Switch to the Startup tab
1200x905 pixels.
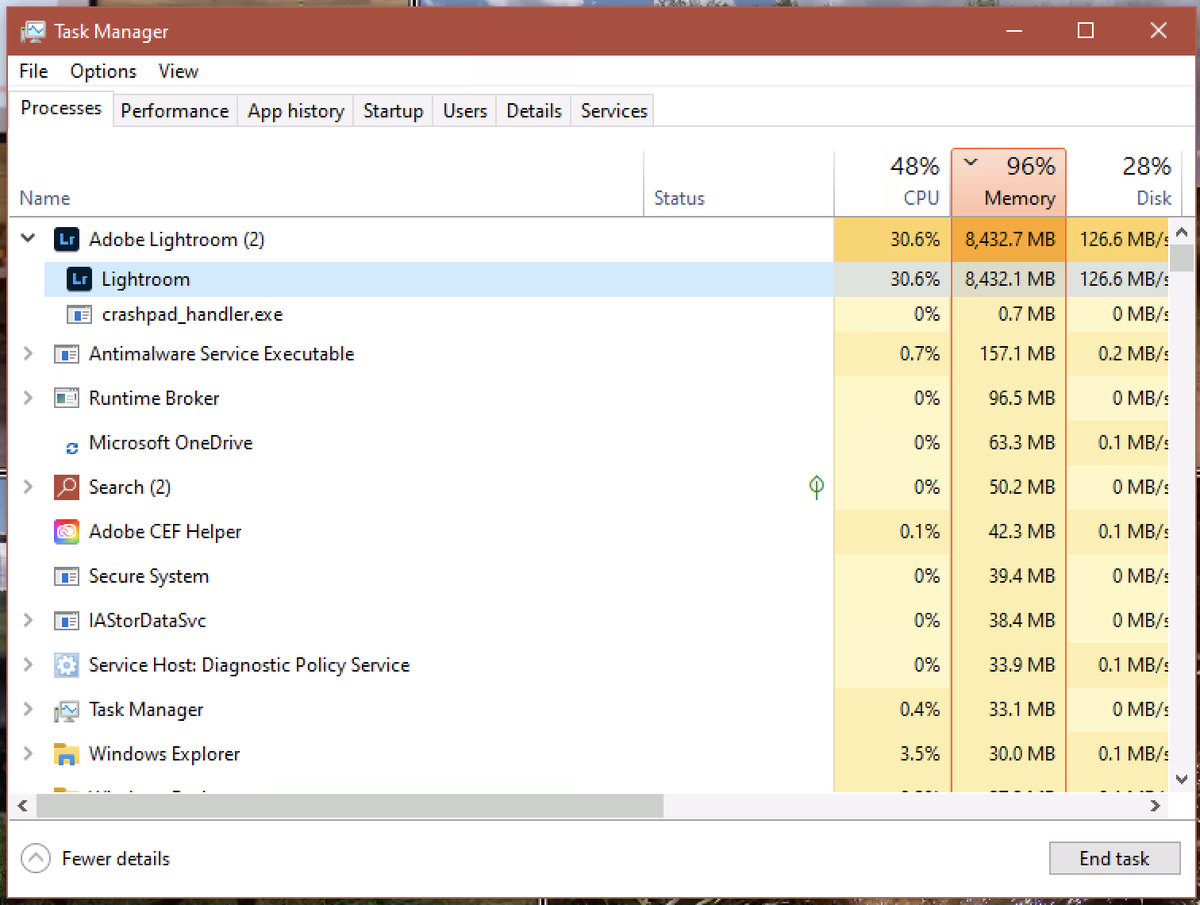click(393, 111)
